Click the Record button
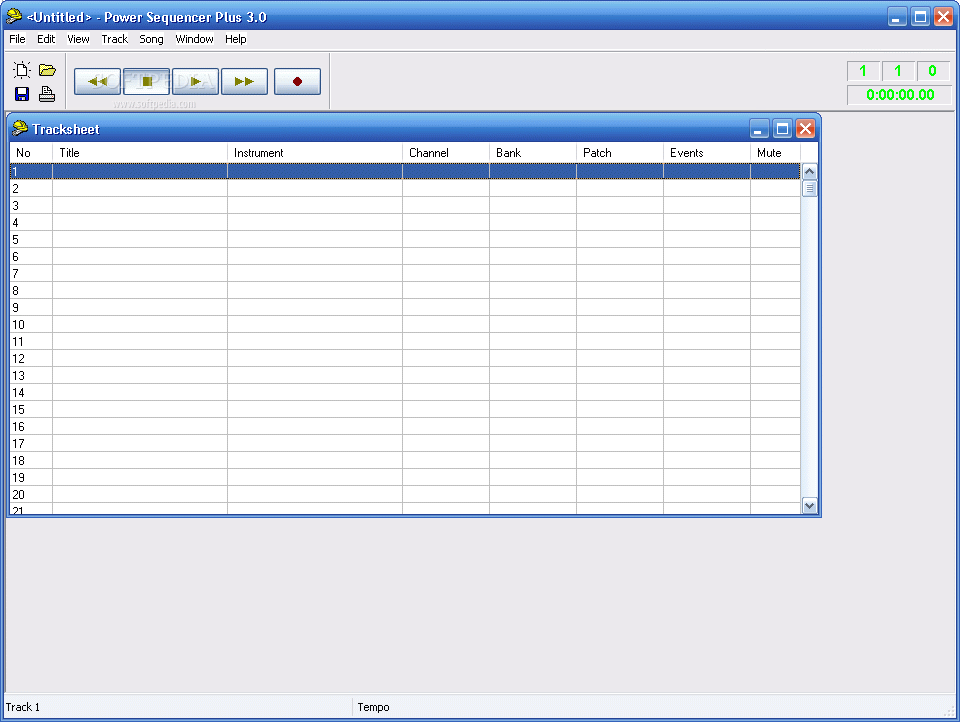 point(298,81)
